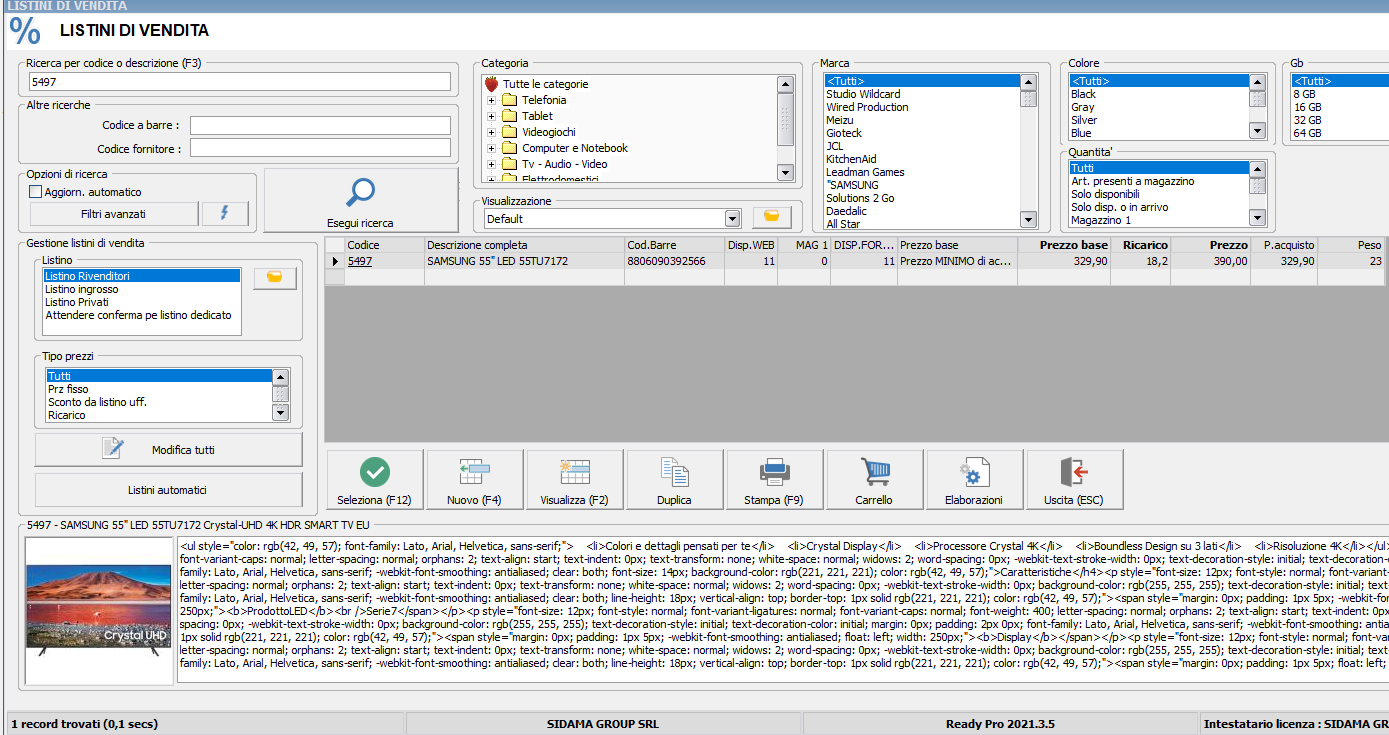Click Uscita (ESC) exit button
Screen dimensions: 1389x735
[x=1075, y=480]
